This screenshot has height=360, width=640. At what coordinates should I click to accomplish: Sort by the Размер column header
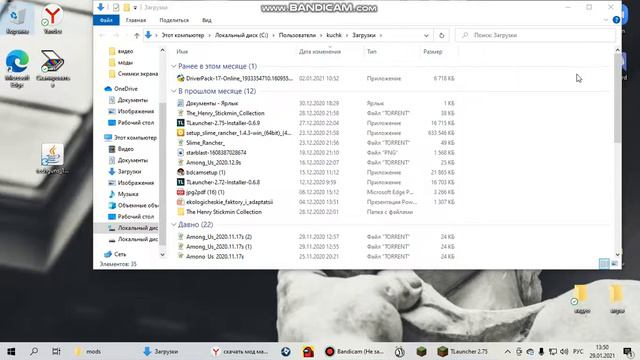click(x=433, y=52)
